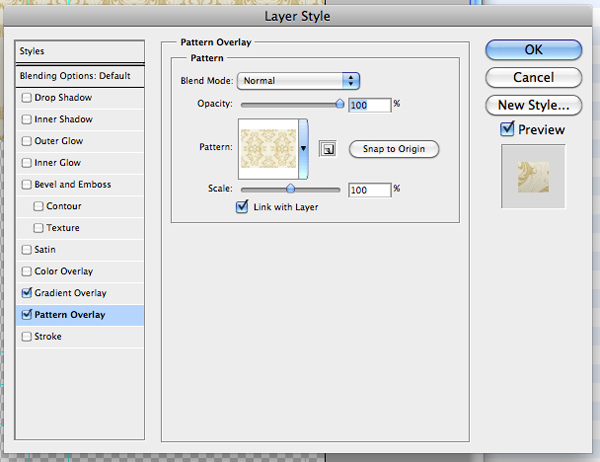
Task: Open the Gradient Overlay settings label
Action: point(70,293)
